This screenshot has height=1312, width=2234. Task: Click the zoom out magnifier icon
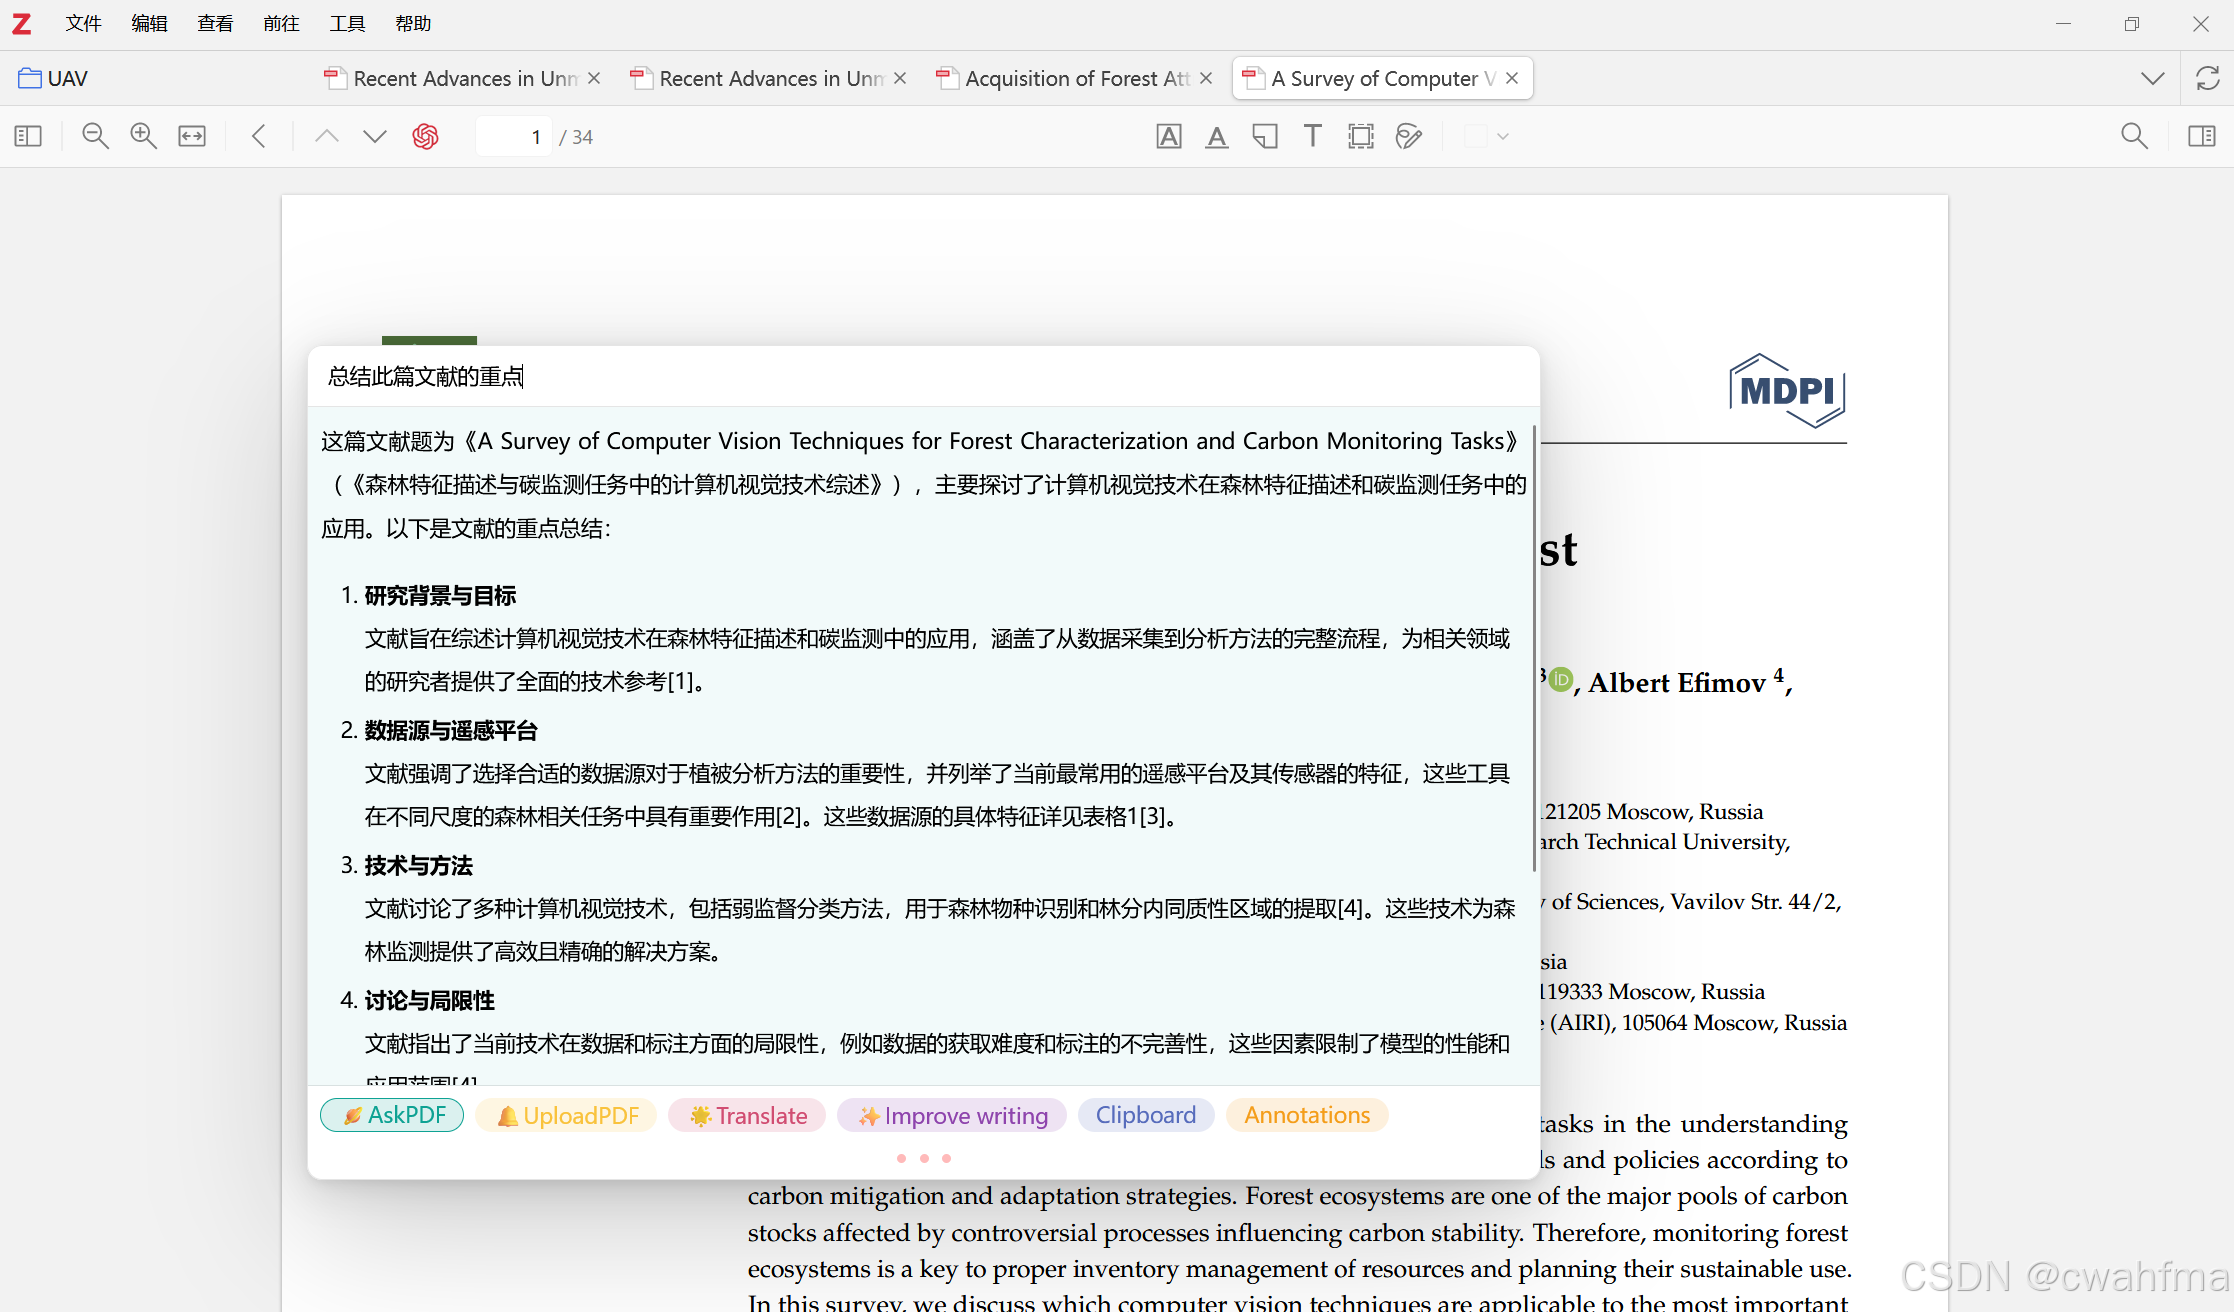95,136
